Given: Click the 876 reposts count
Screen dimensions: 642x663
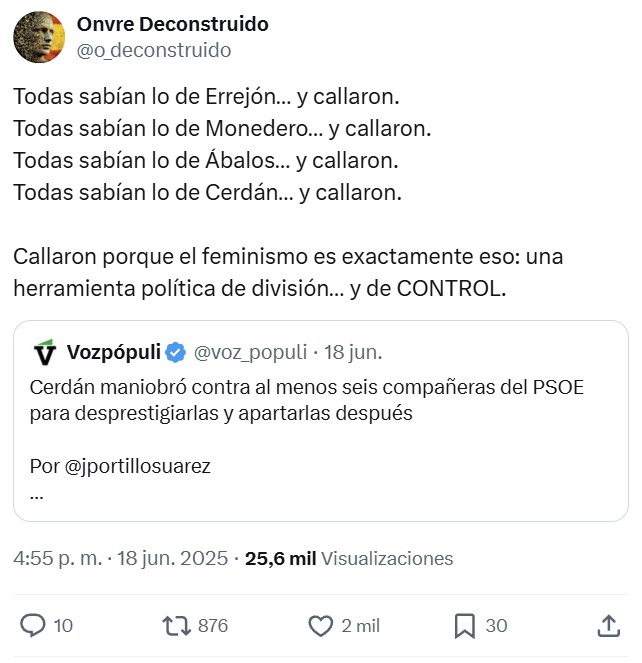Looking at the screenshot, I should pyautogui.click(x=213, y=626).
